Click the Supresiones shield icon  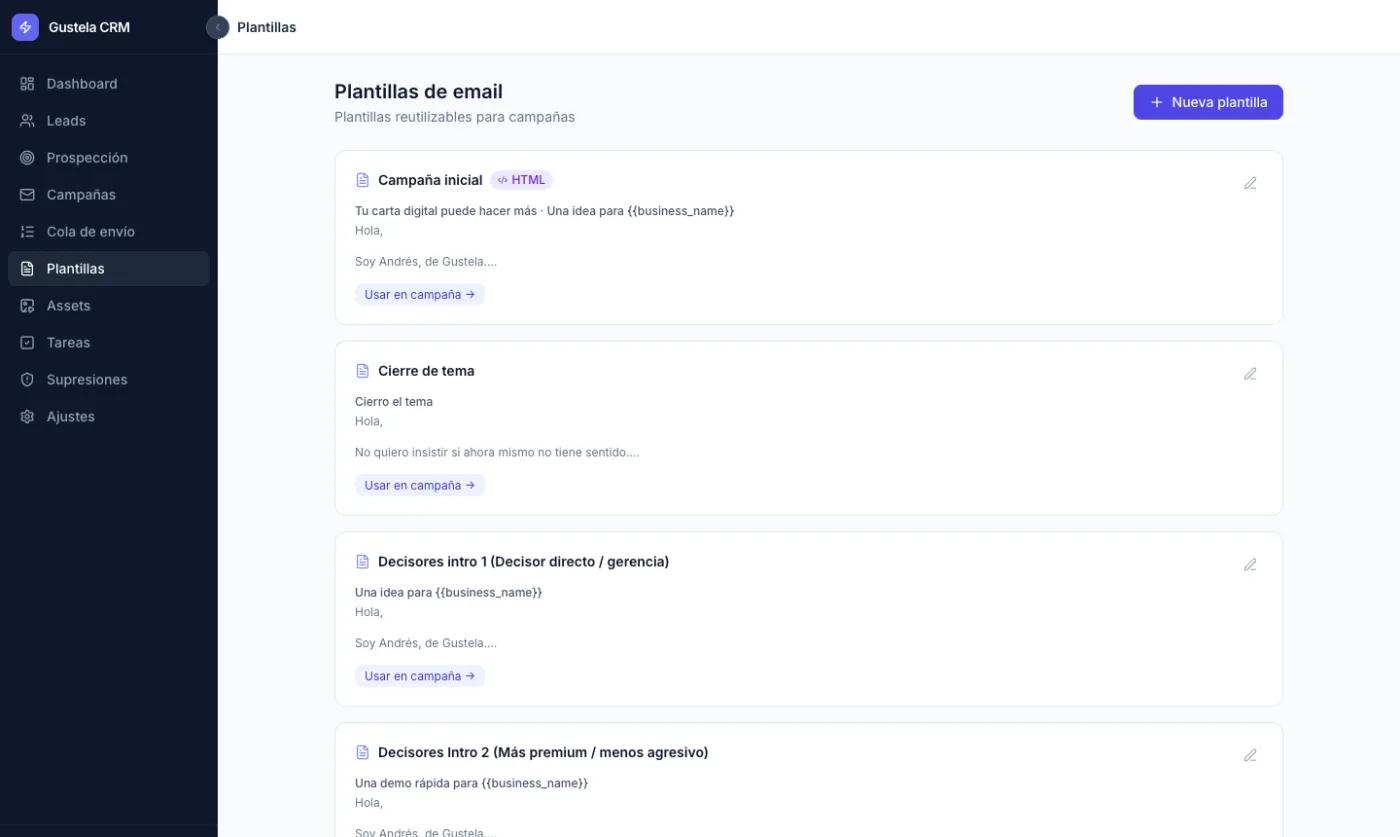[27, 380]
